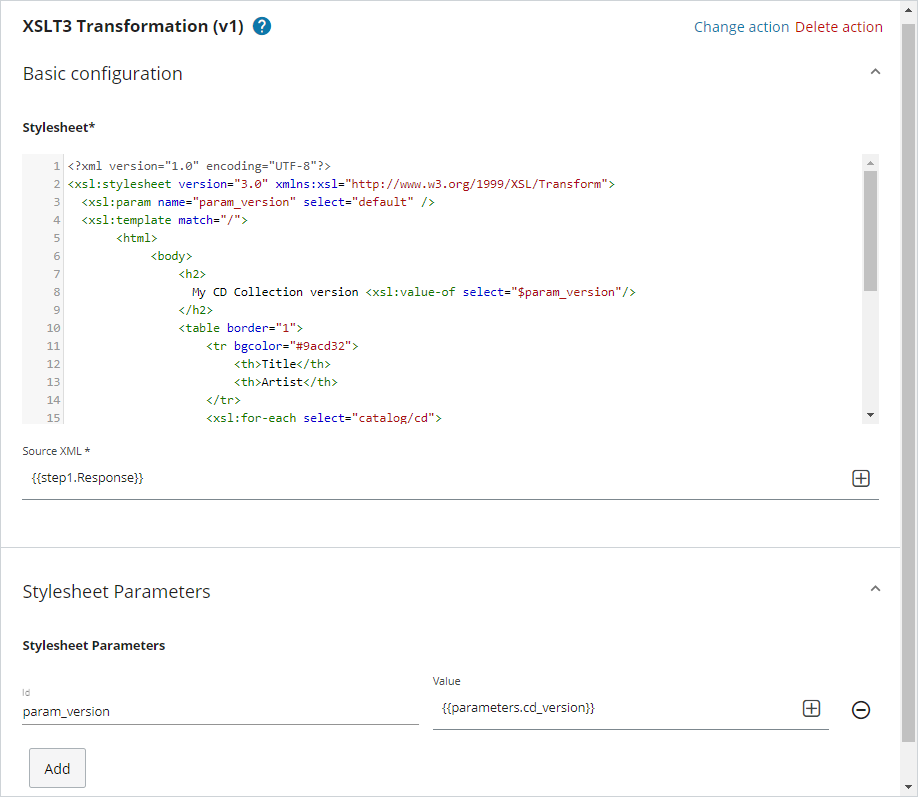The height and width of the screenshot is (797, 918).
Task: Click line number 10 in the gutter
Action: 53,328
